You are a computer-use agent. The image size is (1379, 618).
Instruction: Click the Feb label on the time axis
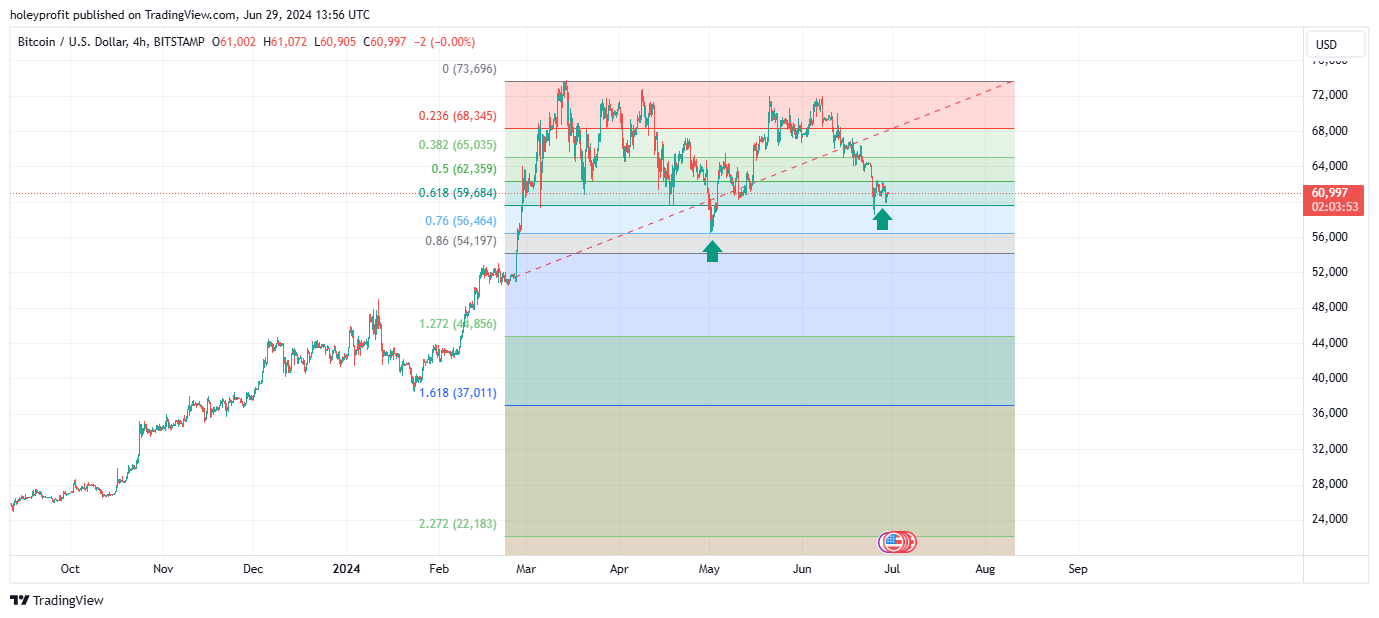(439, 569)
